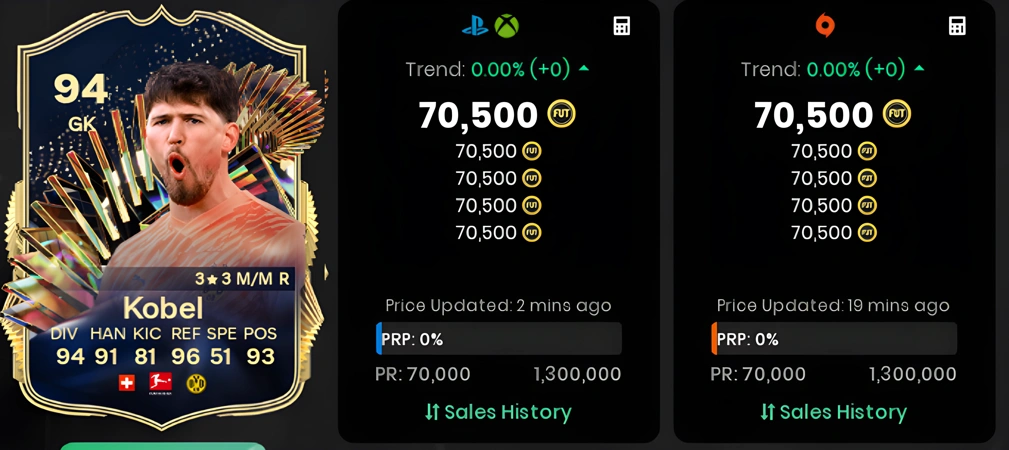Click the PlayStation logo icon
1009x450 pixels.
(475, 26)
